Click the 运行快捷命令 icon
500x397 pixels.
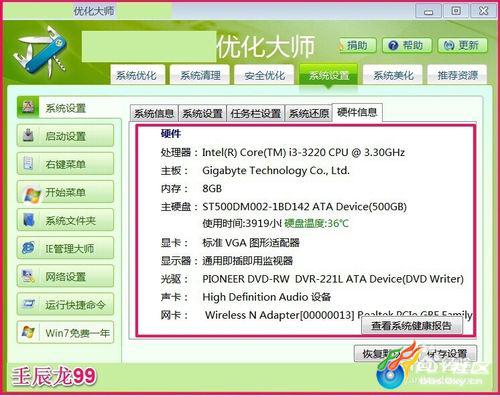pyautogui.click(x=28, y=304)
